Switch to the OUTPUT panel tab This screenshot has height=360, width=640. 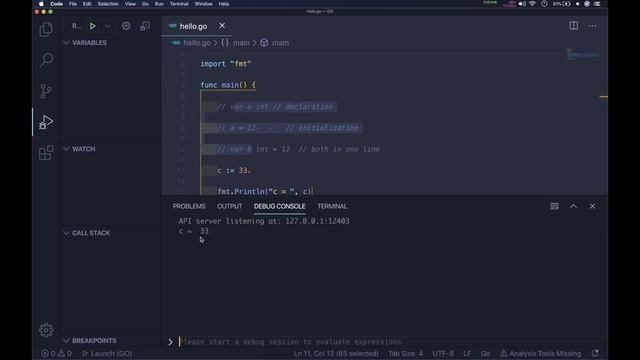(x=230, y=206)
